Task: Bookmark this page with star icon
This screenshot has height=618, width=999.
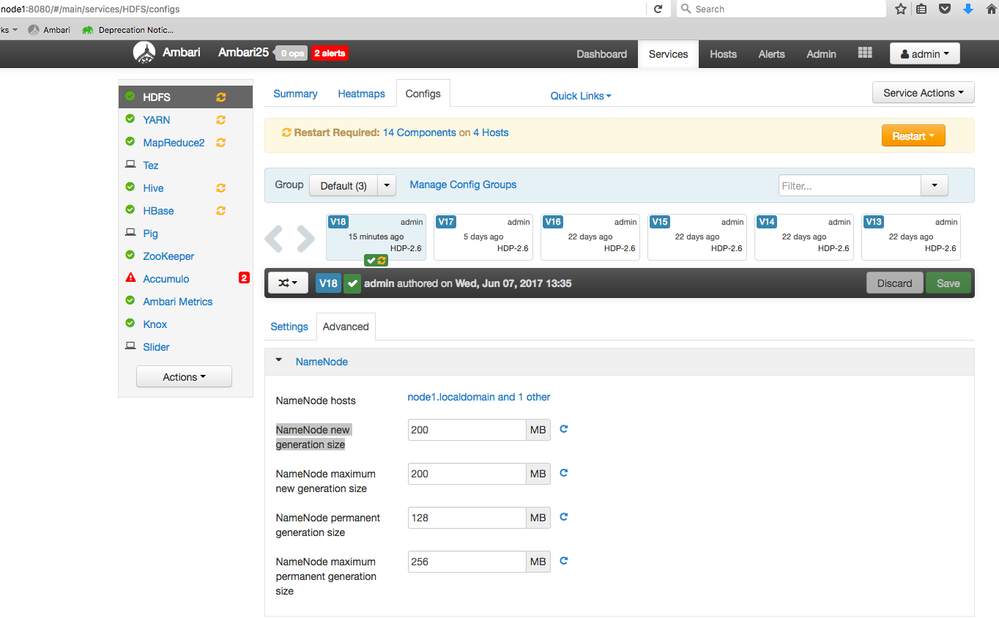Action: [x=900, y=9]
